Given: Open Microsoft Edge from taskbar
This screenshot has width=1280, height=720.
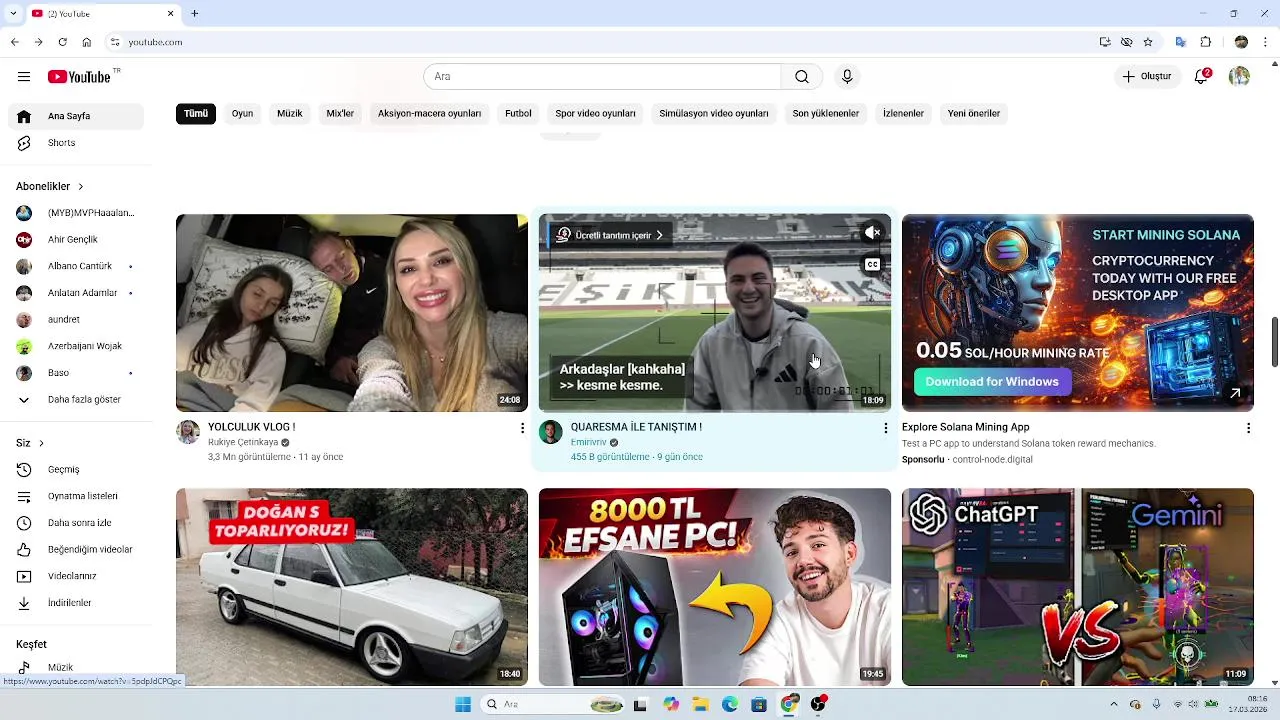Looking at the screenshot, I should click(x=730, y=704).
